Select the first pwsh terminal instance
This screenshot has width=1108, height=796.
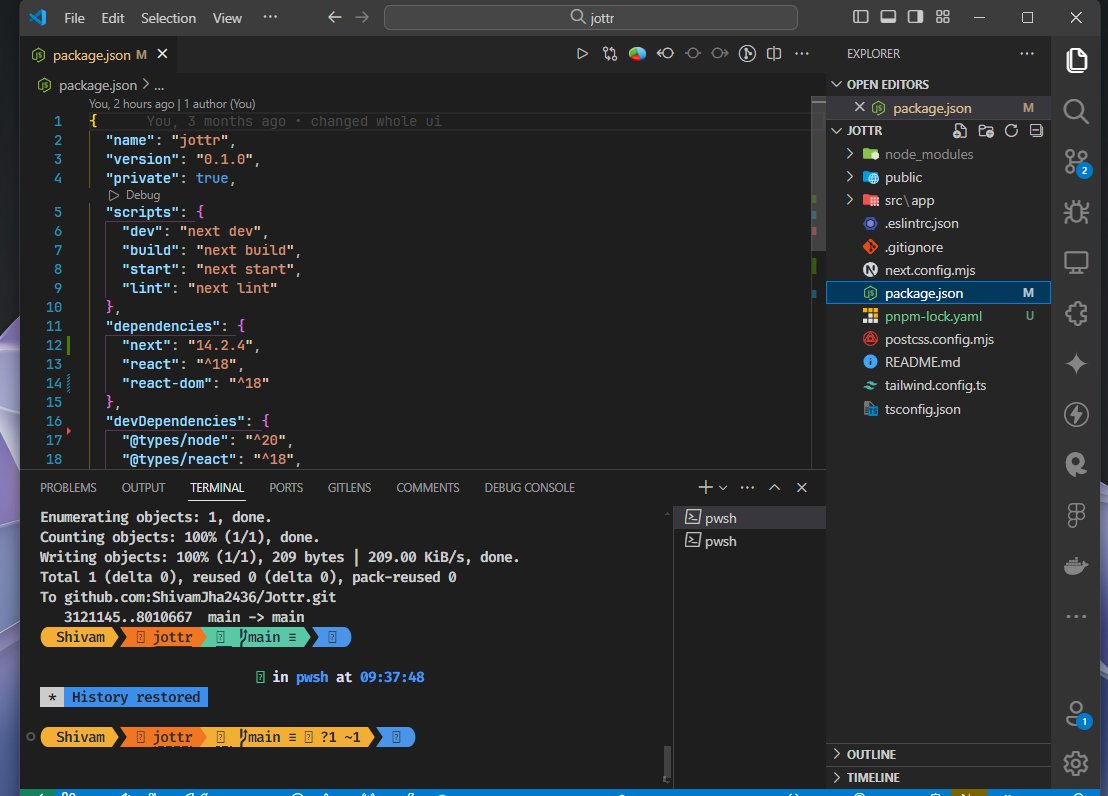tap(750, 517)
